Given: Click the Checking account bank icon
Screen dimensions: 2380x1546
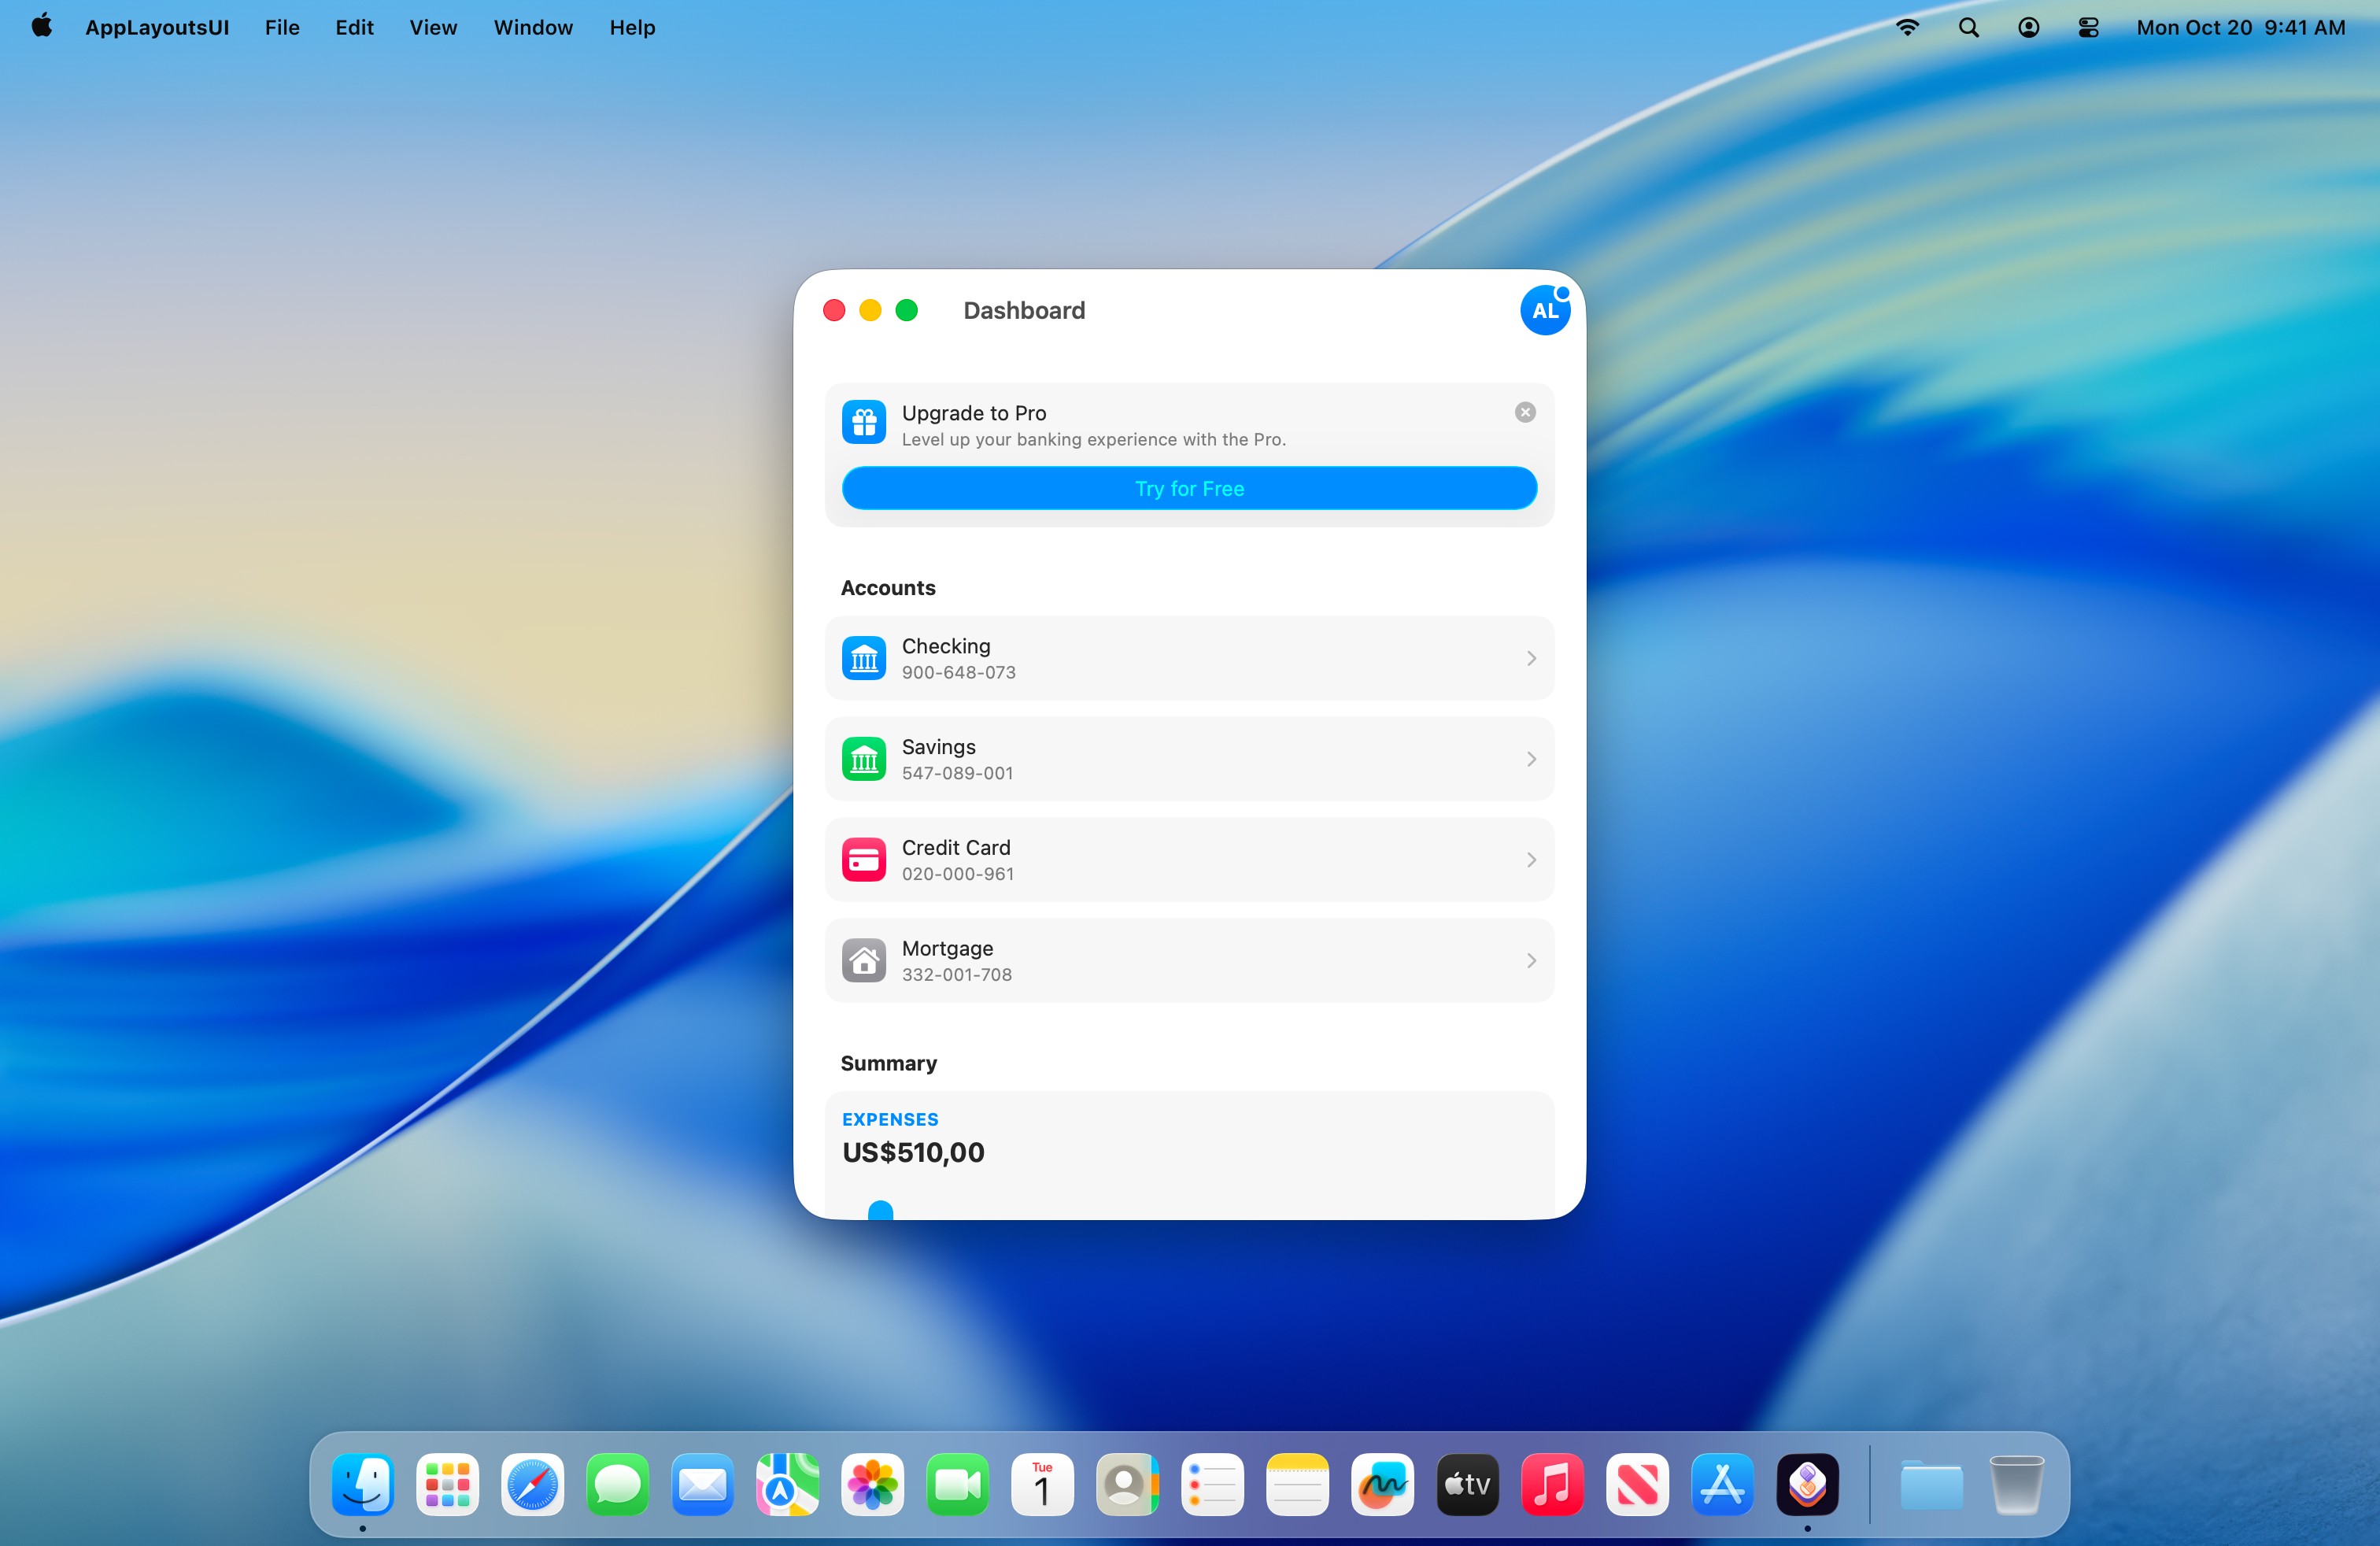Looking at the screenshot, I should [x=863, y=658].
